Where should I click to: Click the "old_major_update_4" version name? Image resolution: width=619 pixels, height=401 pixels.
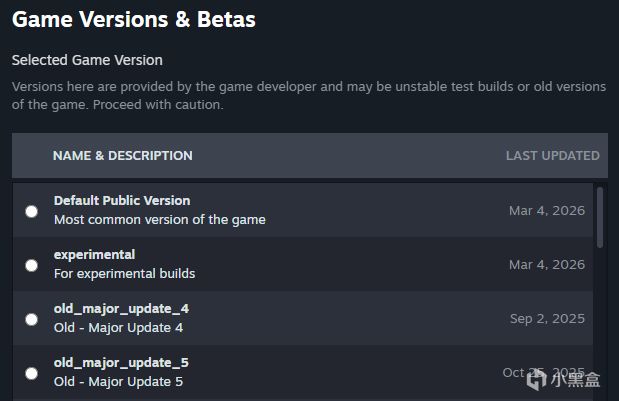121,309
